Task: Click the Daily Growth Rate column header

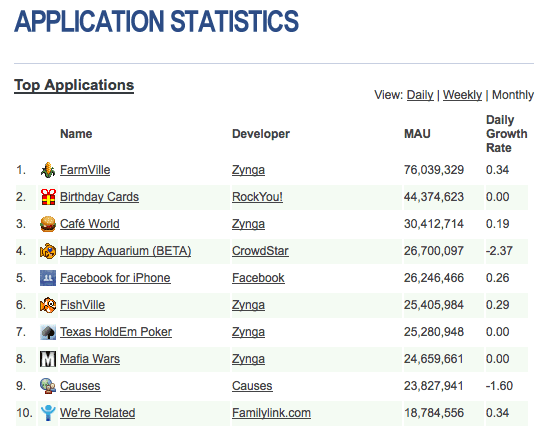Action: point(506,134)
